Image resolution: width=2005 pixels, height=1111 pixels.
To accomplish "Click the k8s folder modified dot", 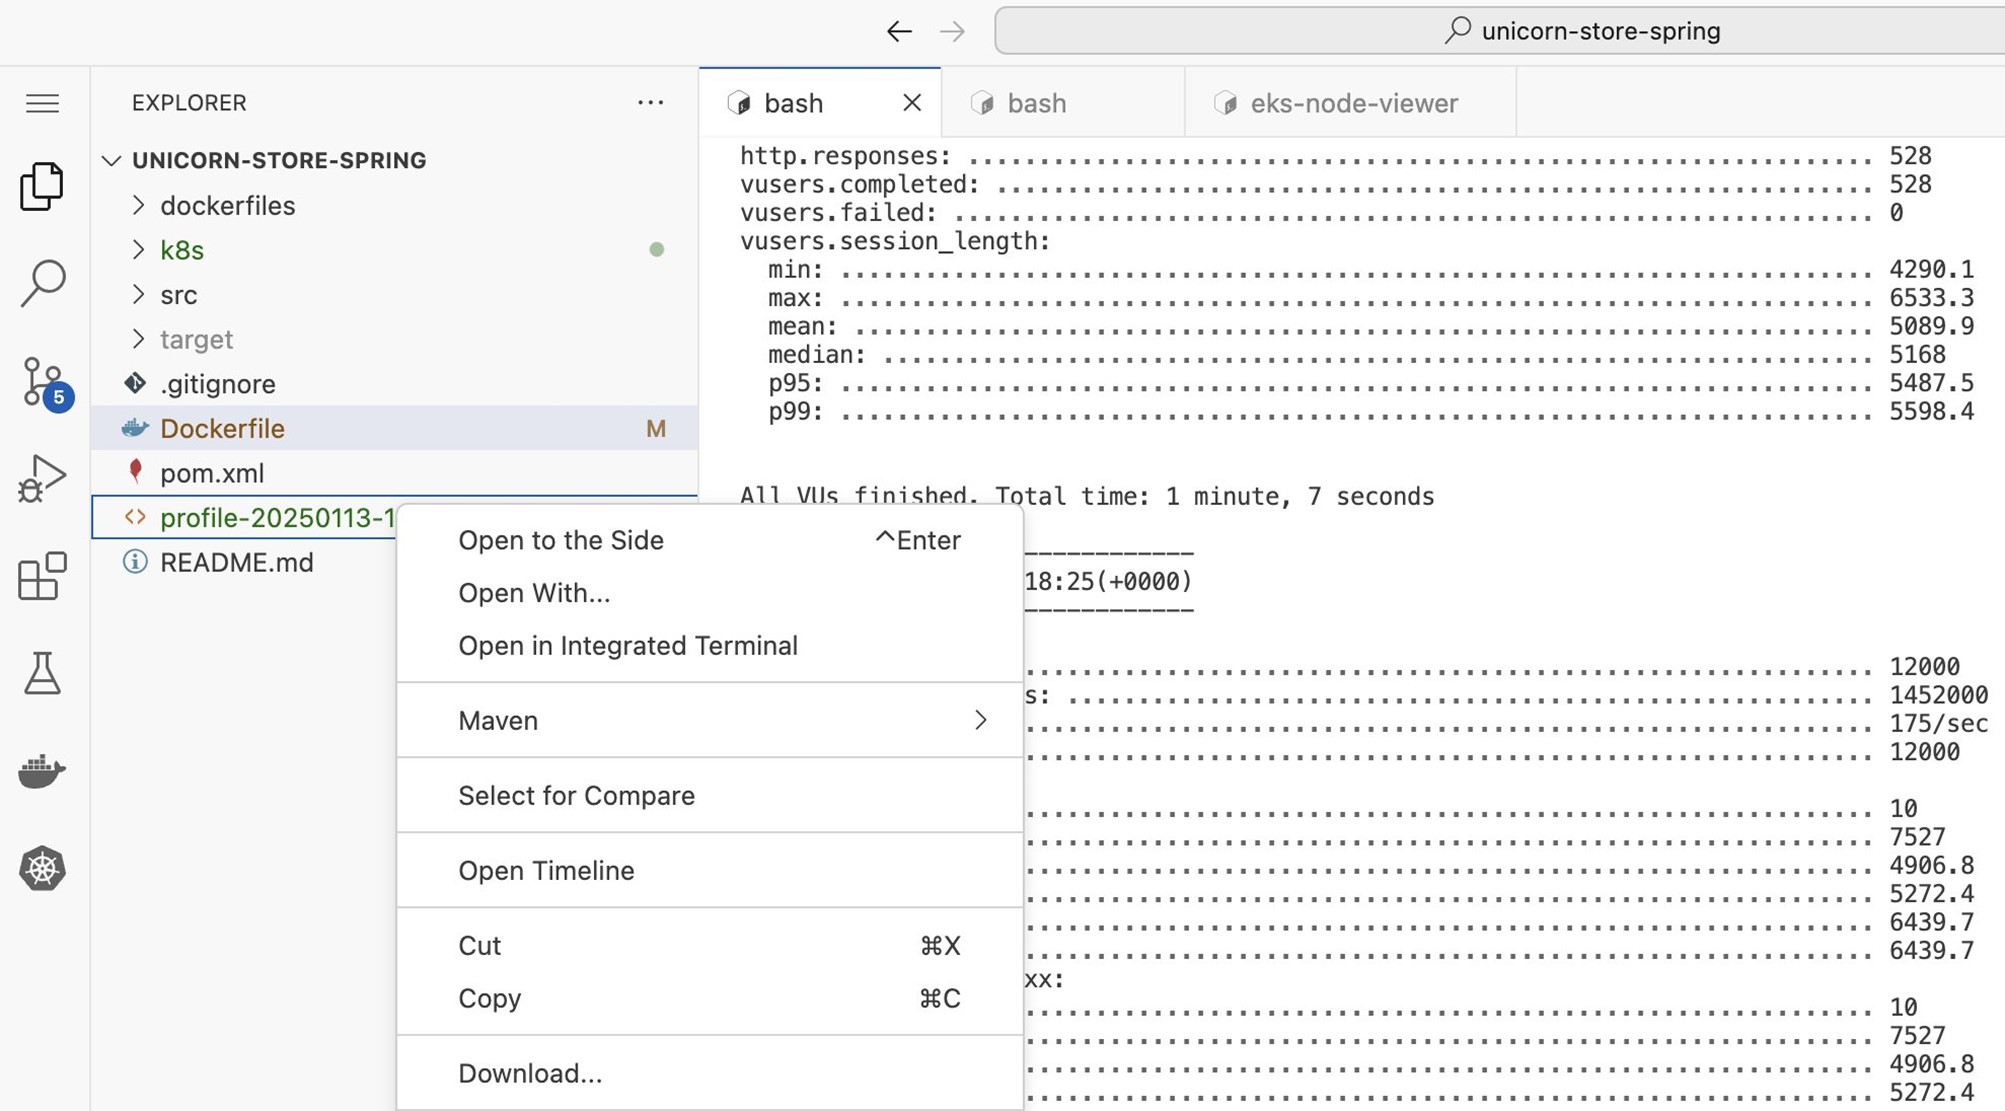I will pyautogui.click(x=656, y=249).
